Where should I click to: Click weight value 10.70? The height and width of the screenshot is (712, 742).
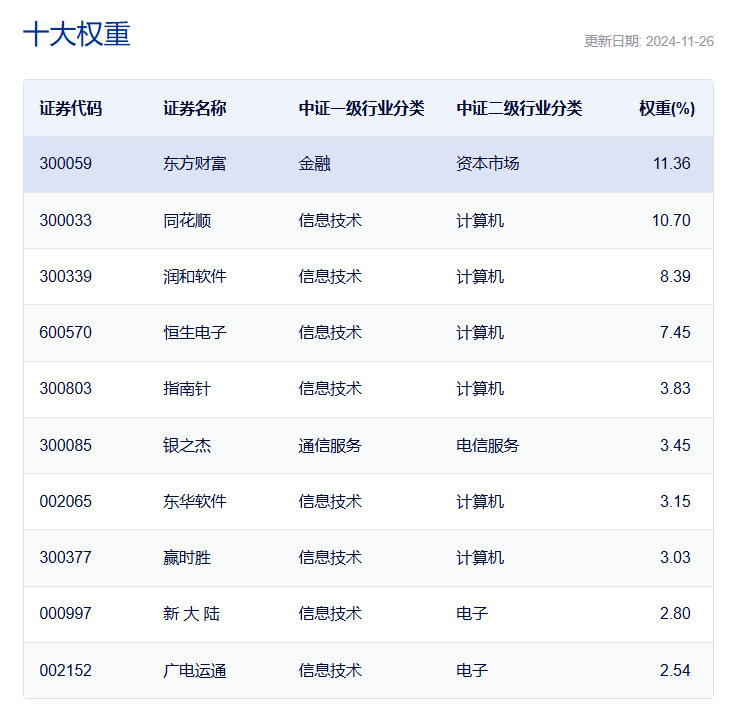point(671,220)
